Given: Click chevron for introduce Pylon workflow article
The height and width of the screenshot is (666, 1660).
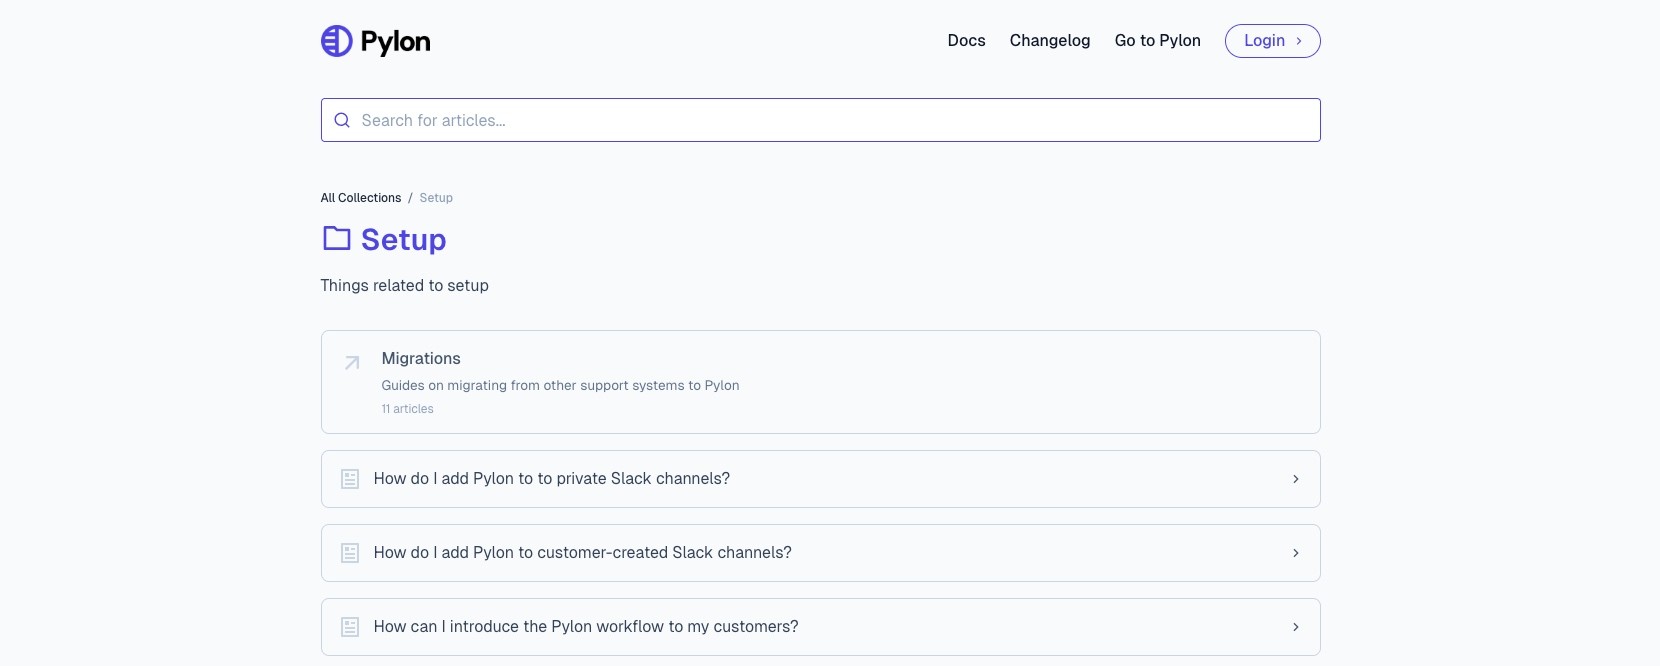Looking at the screenshot, I should 1296,627.
